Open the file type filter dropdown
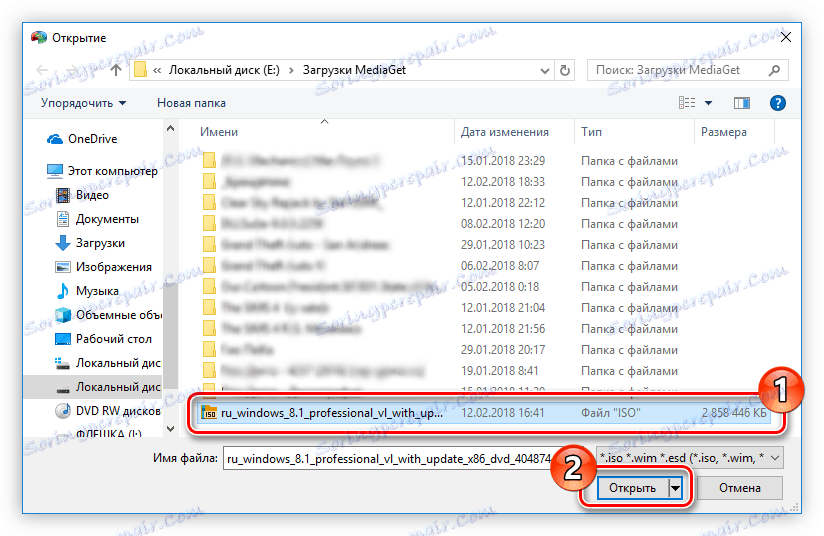 tap(775, 458)
